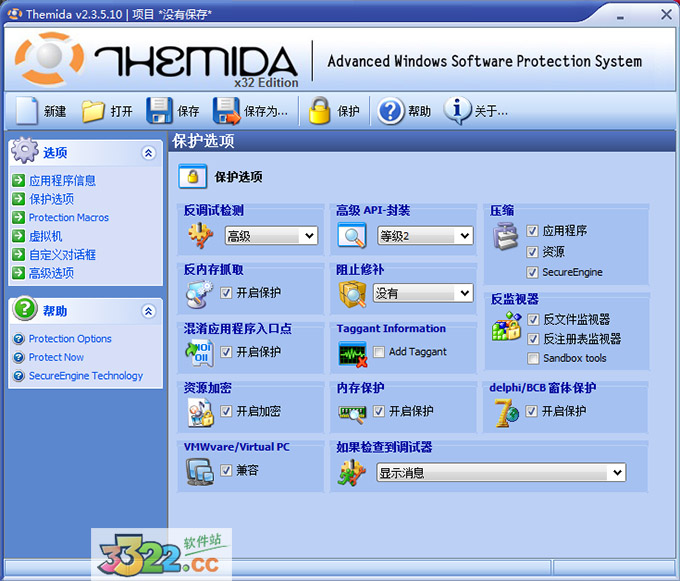Click the 反调试检测 anti-debugger gear icon
The image size is (680, 581).
(200, 235)
